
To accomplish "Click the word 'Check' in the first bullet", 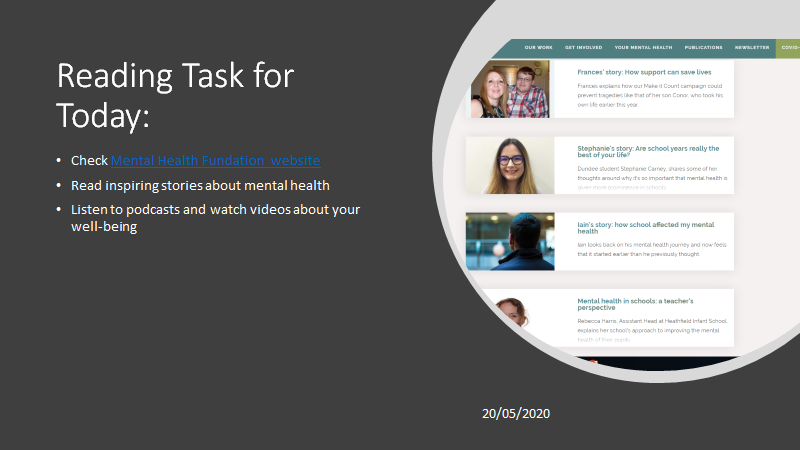I will pos(89,160).
